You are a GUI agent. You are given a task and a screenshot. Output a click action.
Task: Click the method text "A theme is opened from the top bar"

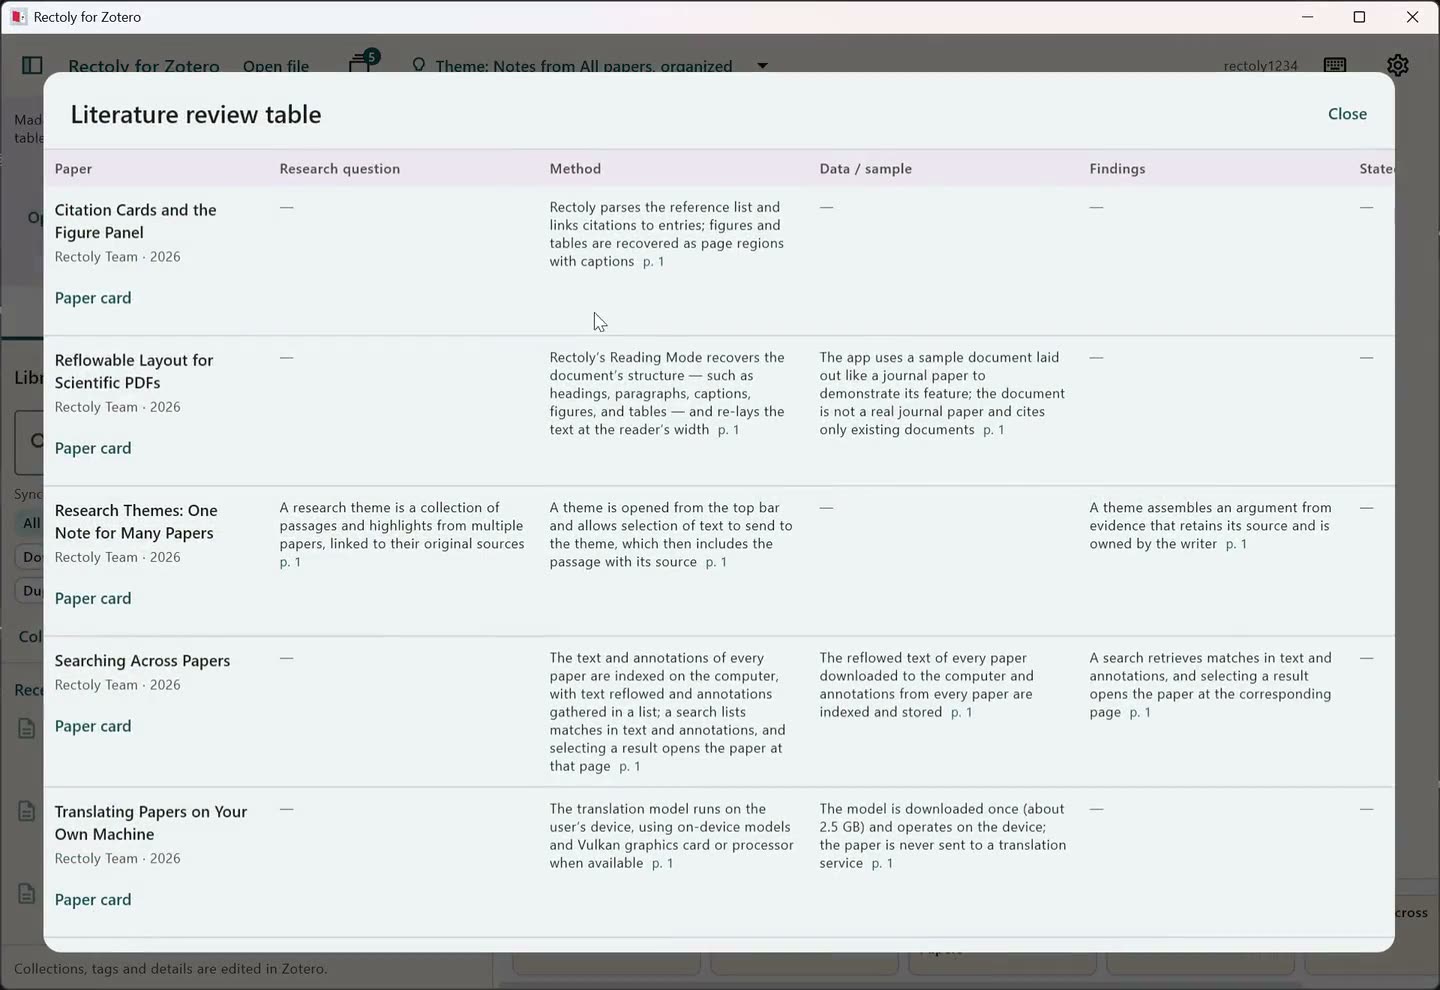pos(671,534)
